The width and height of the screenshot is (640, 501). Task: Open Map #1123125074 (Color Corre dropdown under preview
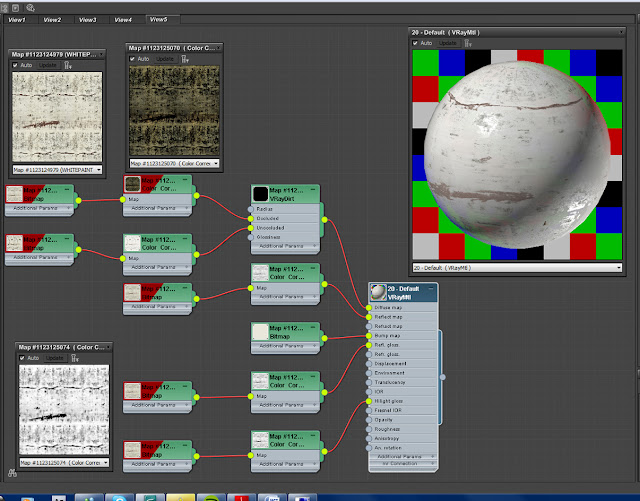pos(64,463)
